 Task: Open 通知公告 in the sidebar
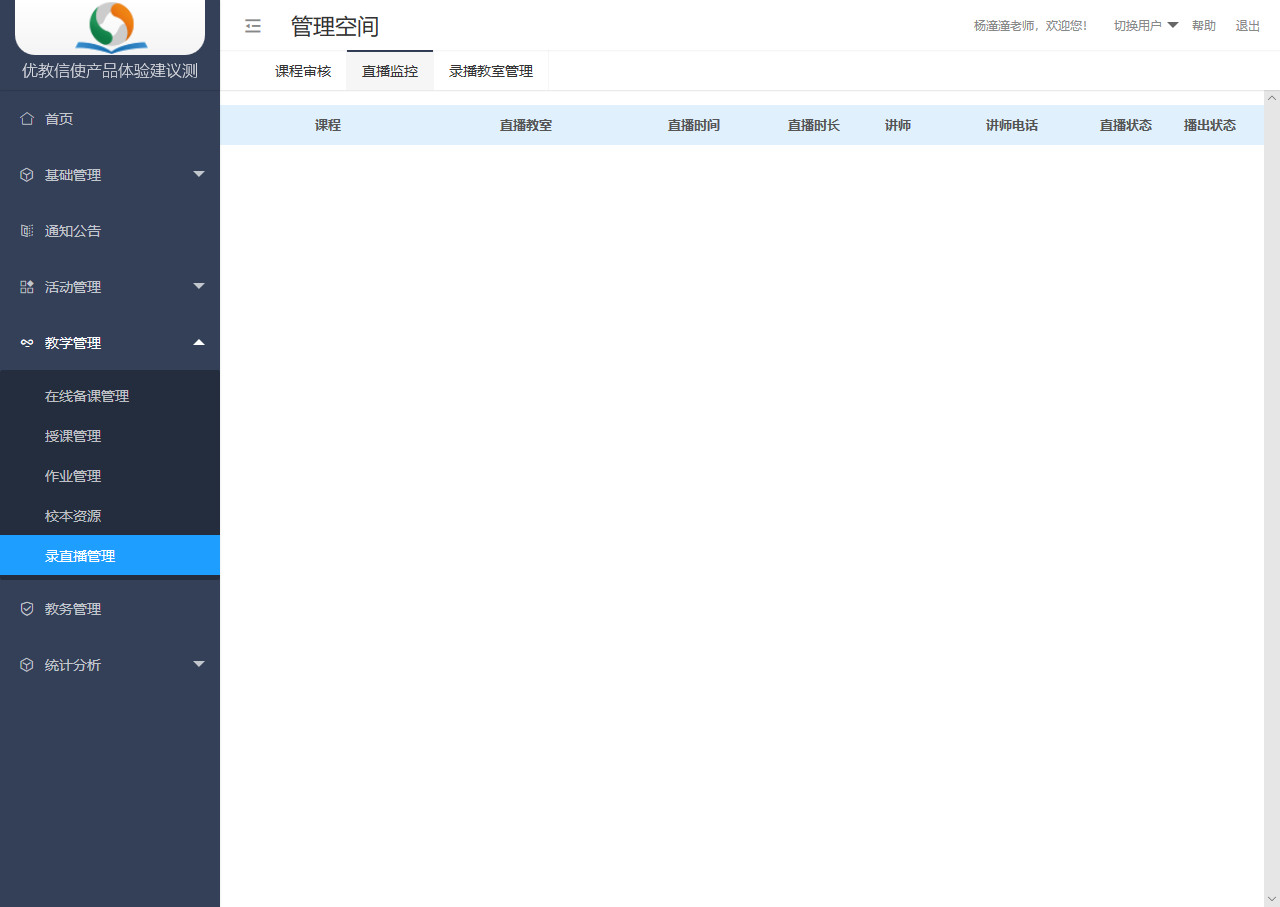pyautogui.click(x=110, y=231)
